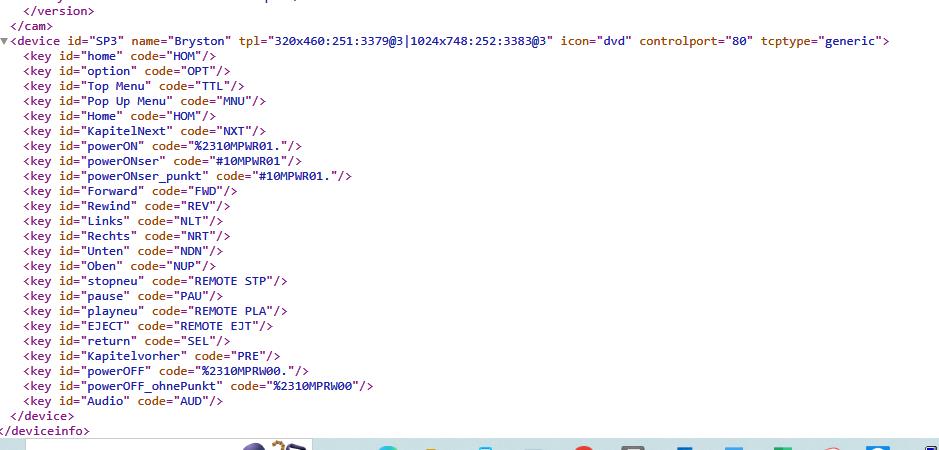Click the key line with id "Links"
Image resolution: width=939 pixels, height=450 pixels.
coord(123,221)
